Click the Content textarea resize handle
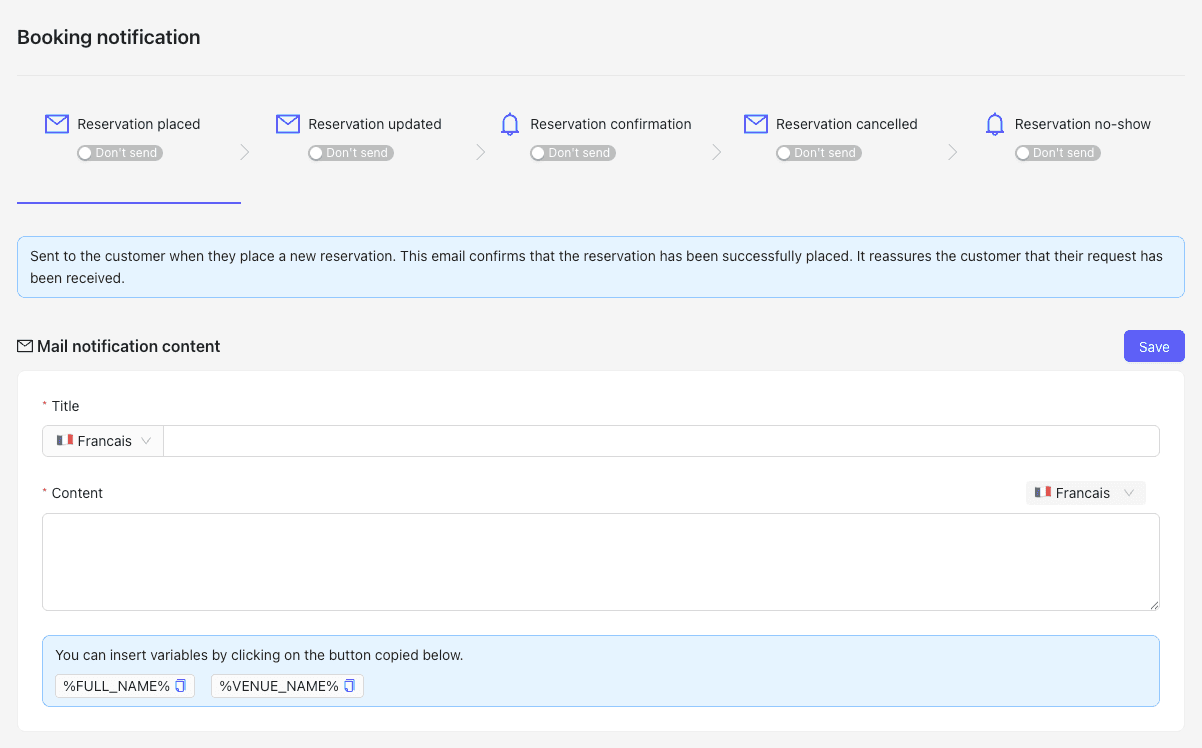Screen dimensions: 1202x748 (1153, 604)
